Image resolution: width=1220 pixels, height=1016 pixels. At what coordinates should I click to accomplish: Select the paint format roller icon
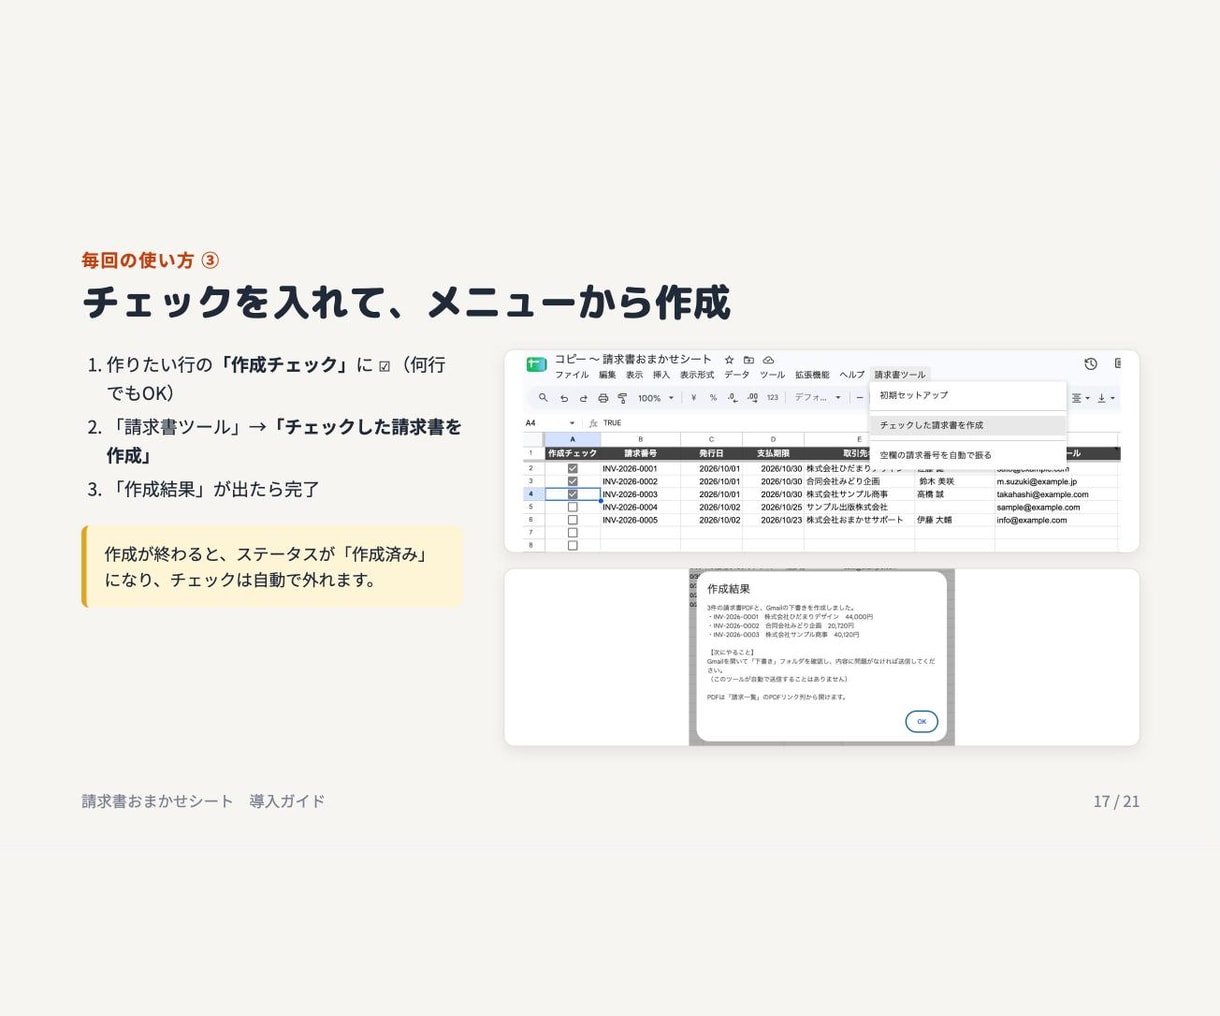(x=622, y=398)
